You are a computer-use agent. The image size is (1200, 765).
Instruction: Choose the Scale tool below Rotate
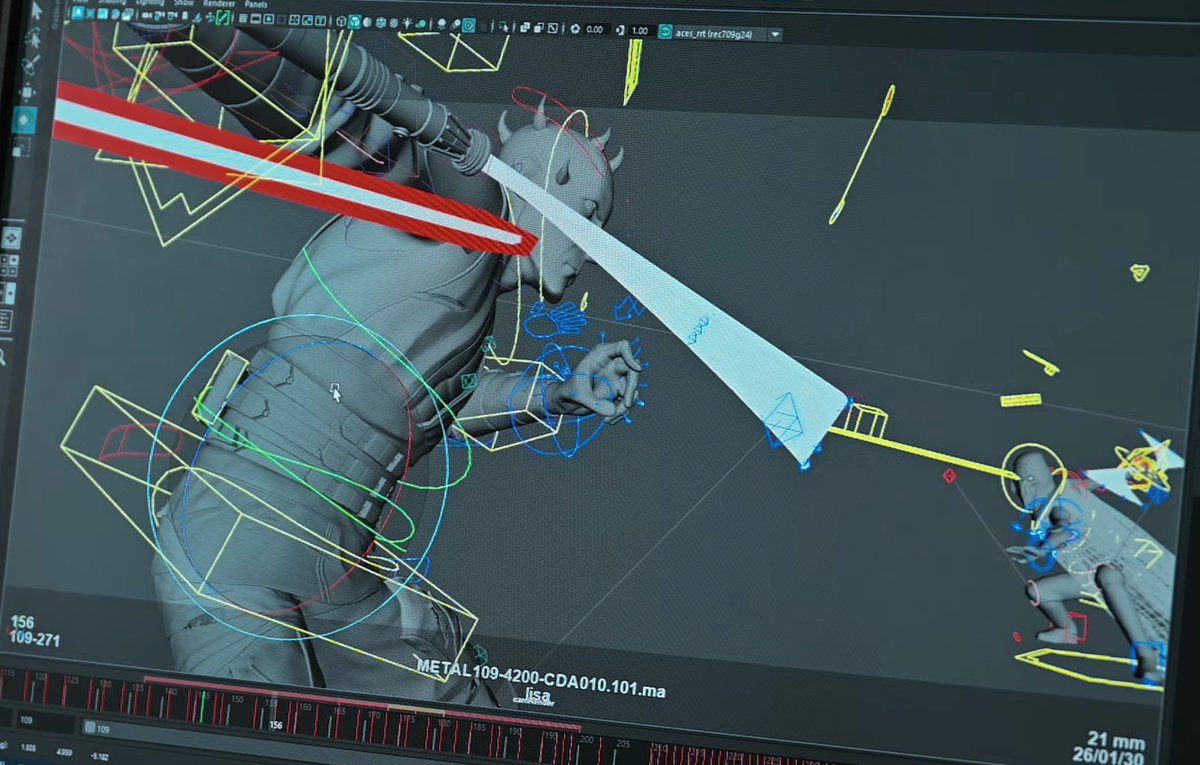21,147
